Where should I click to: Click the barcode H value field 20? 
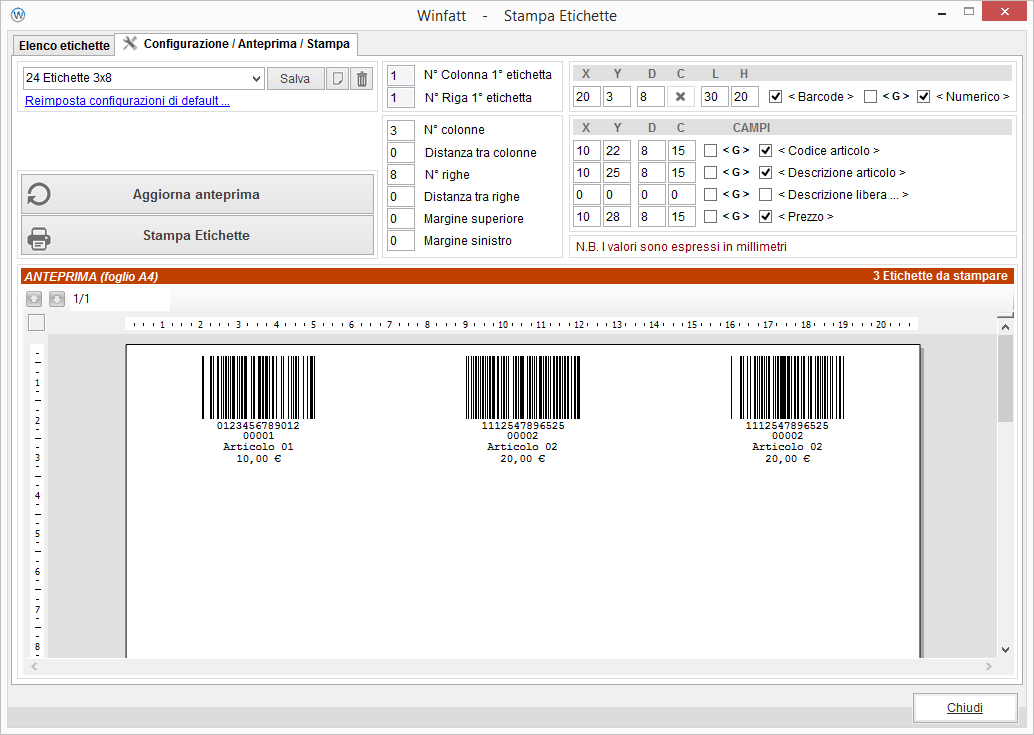745,97
